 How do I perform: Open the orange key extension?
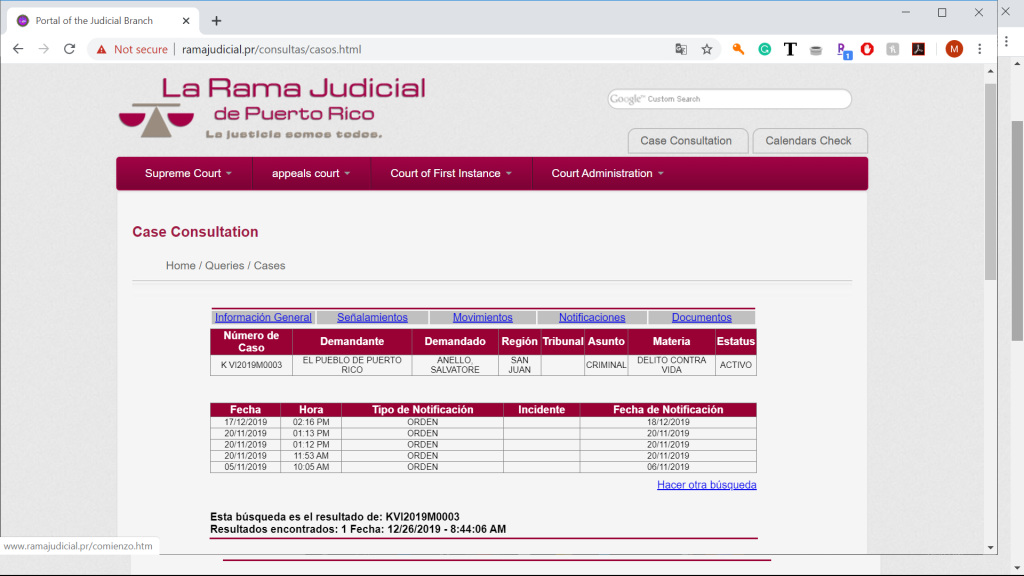(739, 49)
